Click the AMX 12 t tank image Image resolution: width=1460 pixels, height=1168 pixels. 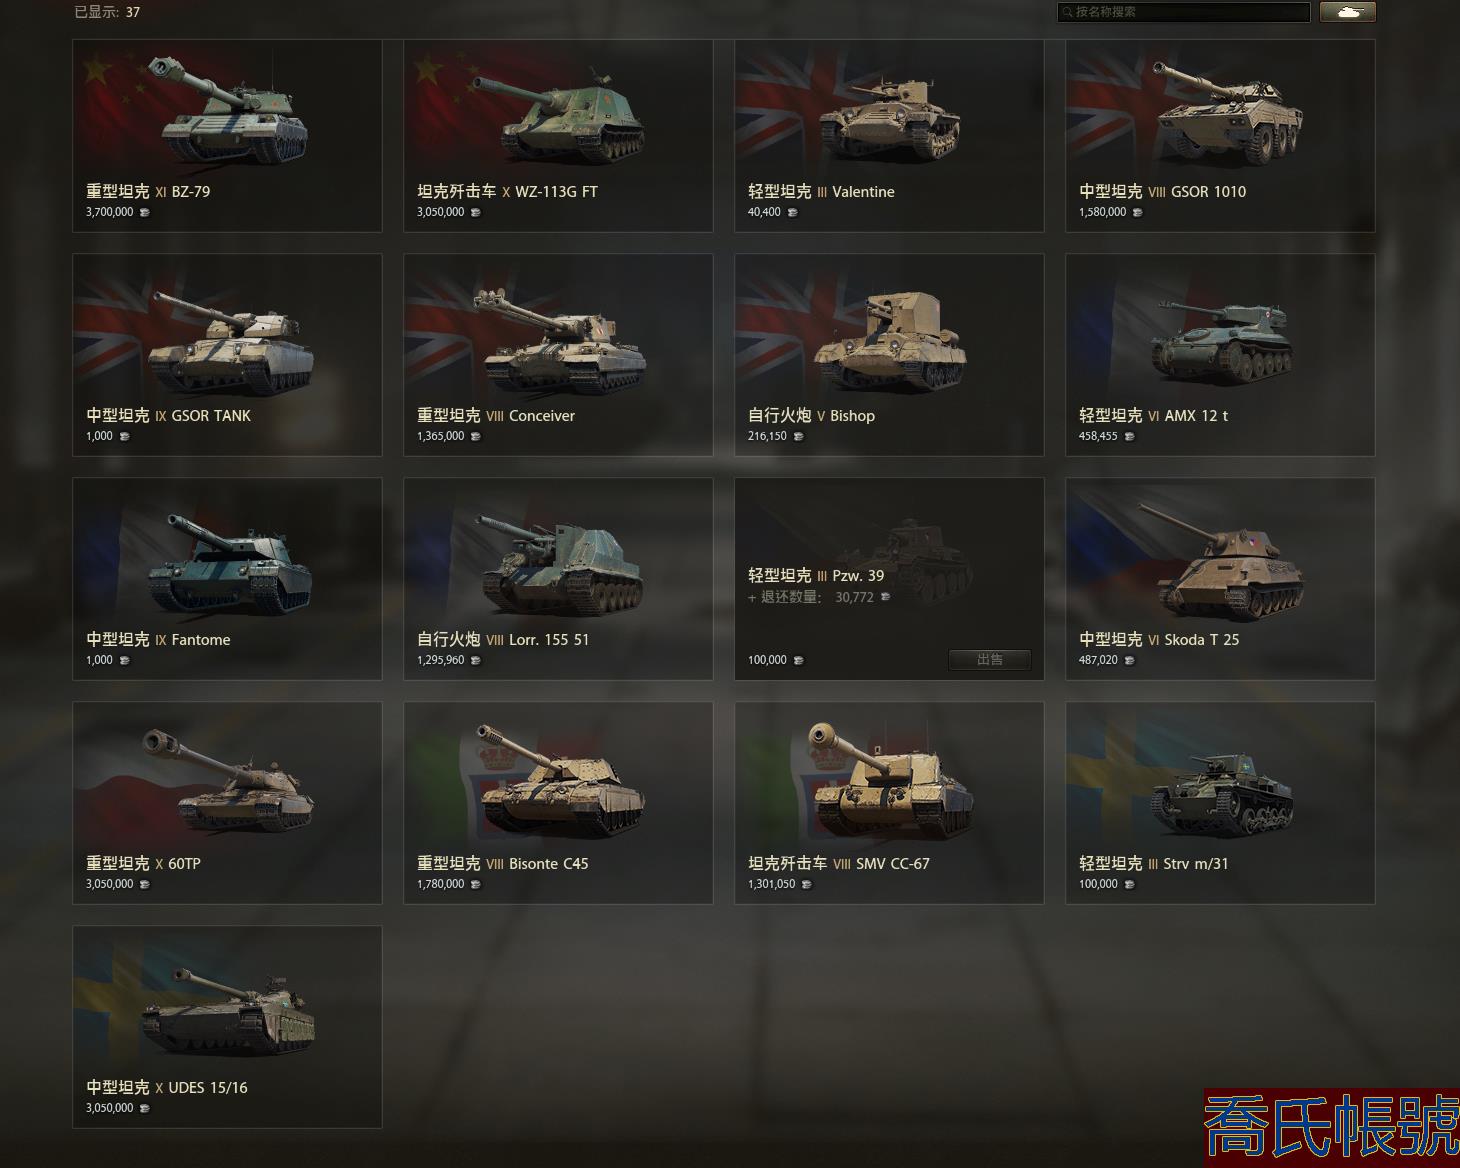tap(1221, 342)
